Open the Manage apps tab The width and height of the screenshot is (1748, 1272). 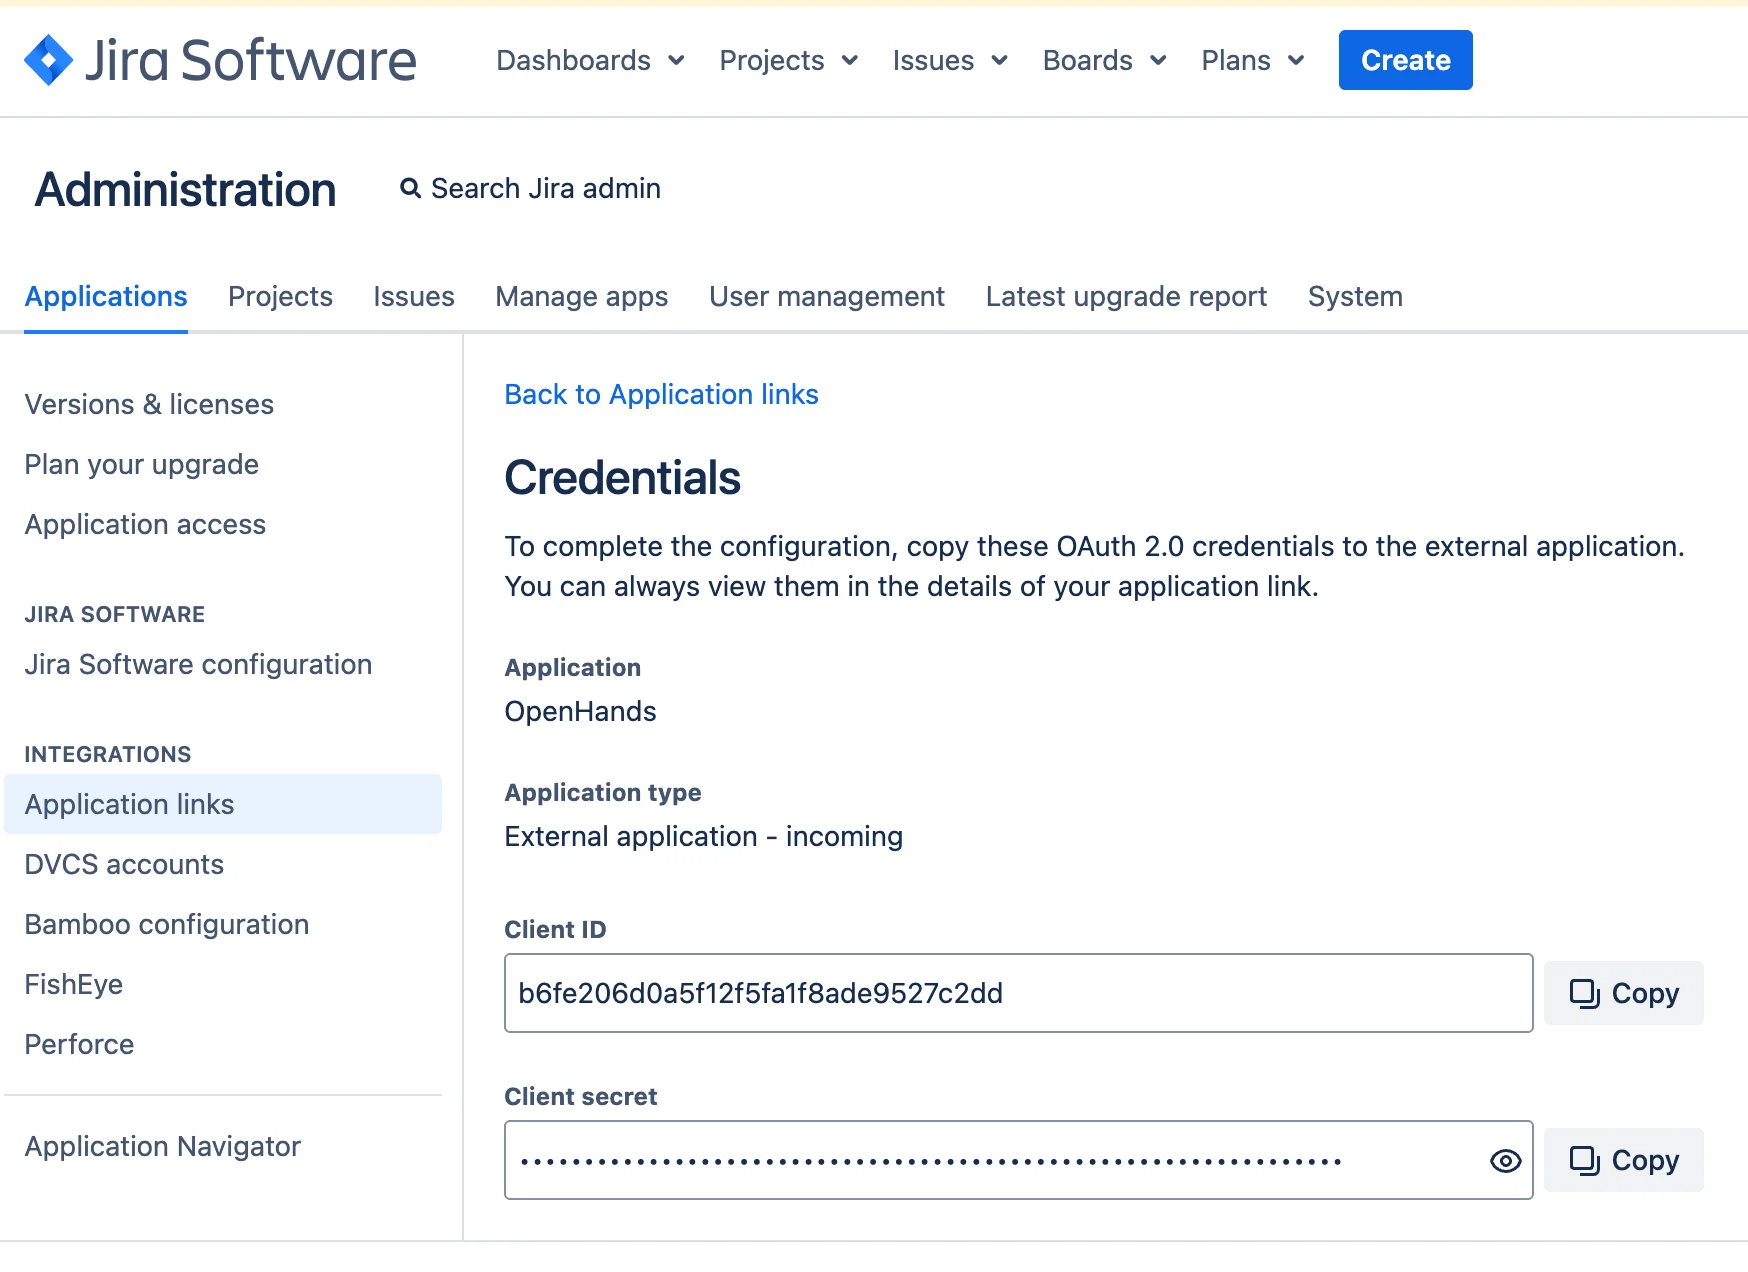coord(582,297)
